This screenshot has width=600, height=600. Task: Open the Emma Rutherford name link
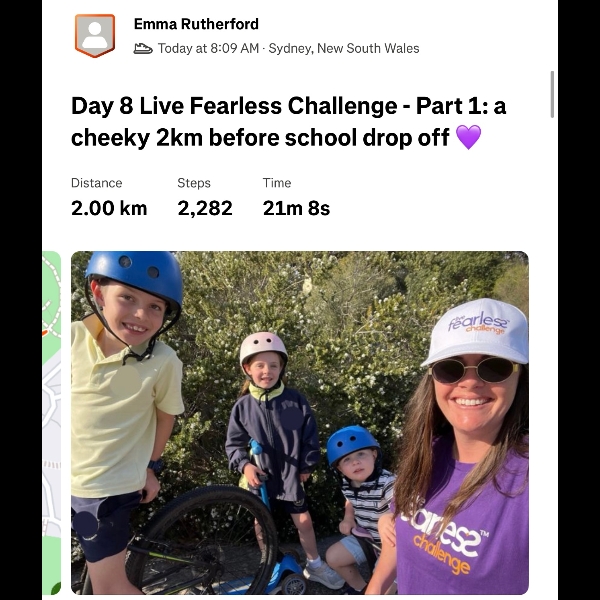coord(196,24)
